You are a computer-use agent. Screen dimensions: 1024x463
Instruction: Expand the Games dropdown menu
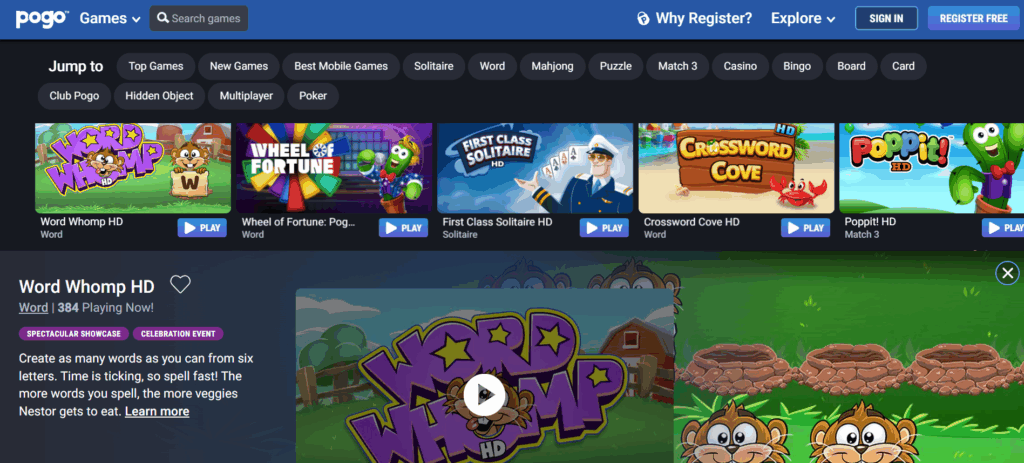[x=110, y=18]
